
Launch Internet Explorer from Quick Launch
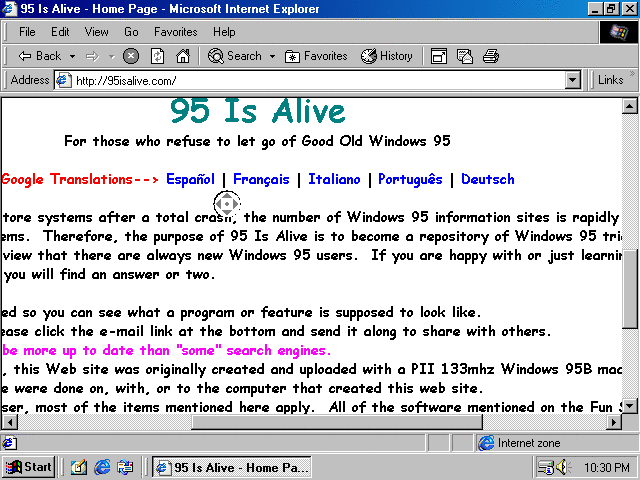pos(102,467)
